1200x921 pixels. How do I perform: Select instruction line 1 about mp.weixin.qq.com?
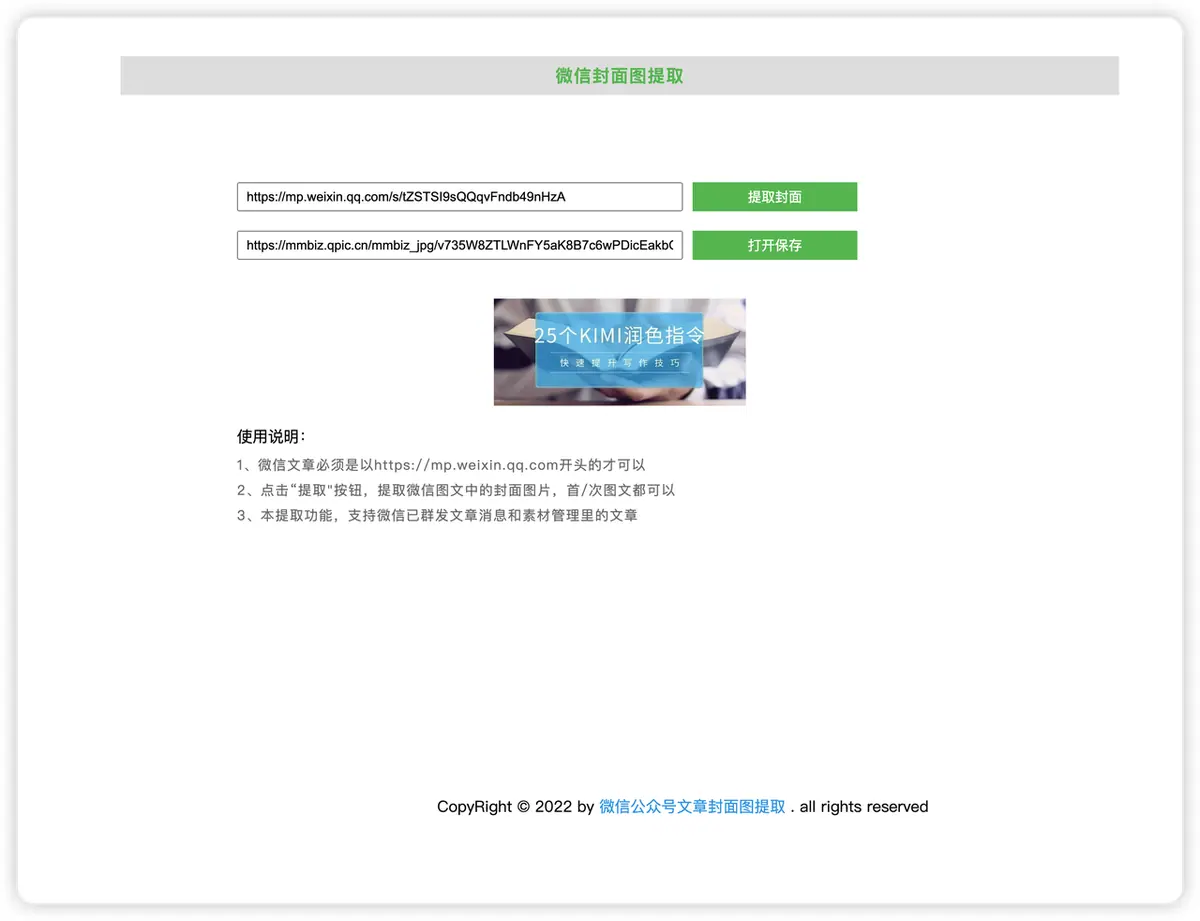point(441,465)
